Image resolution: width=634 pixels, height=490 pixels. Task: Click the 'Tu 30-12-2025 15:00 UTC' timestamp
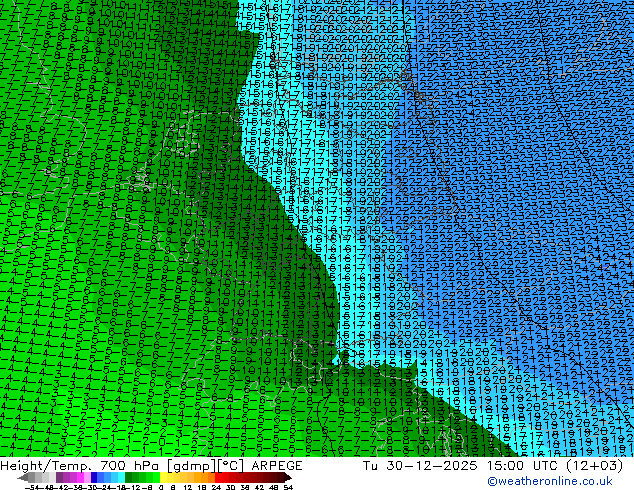coord(461,466)
